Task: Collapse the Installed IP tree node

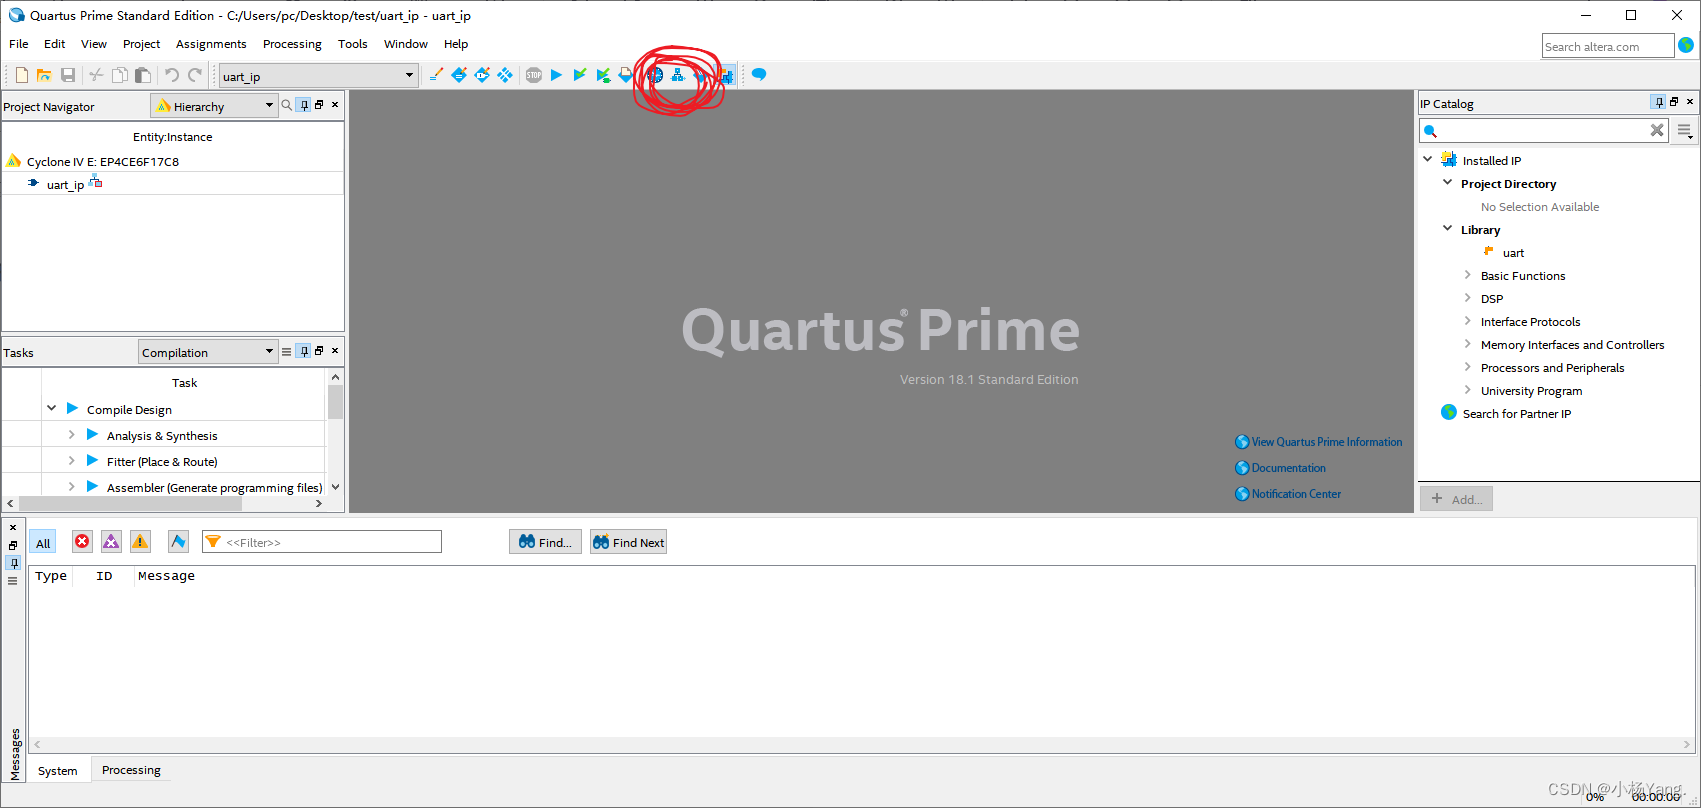Action: (x=1428, y=159)
